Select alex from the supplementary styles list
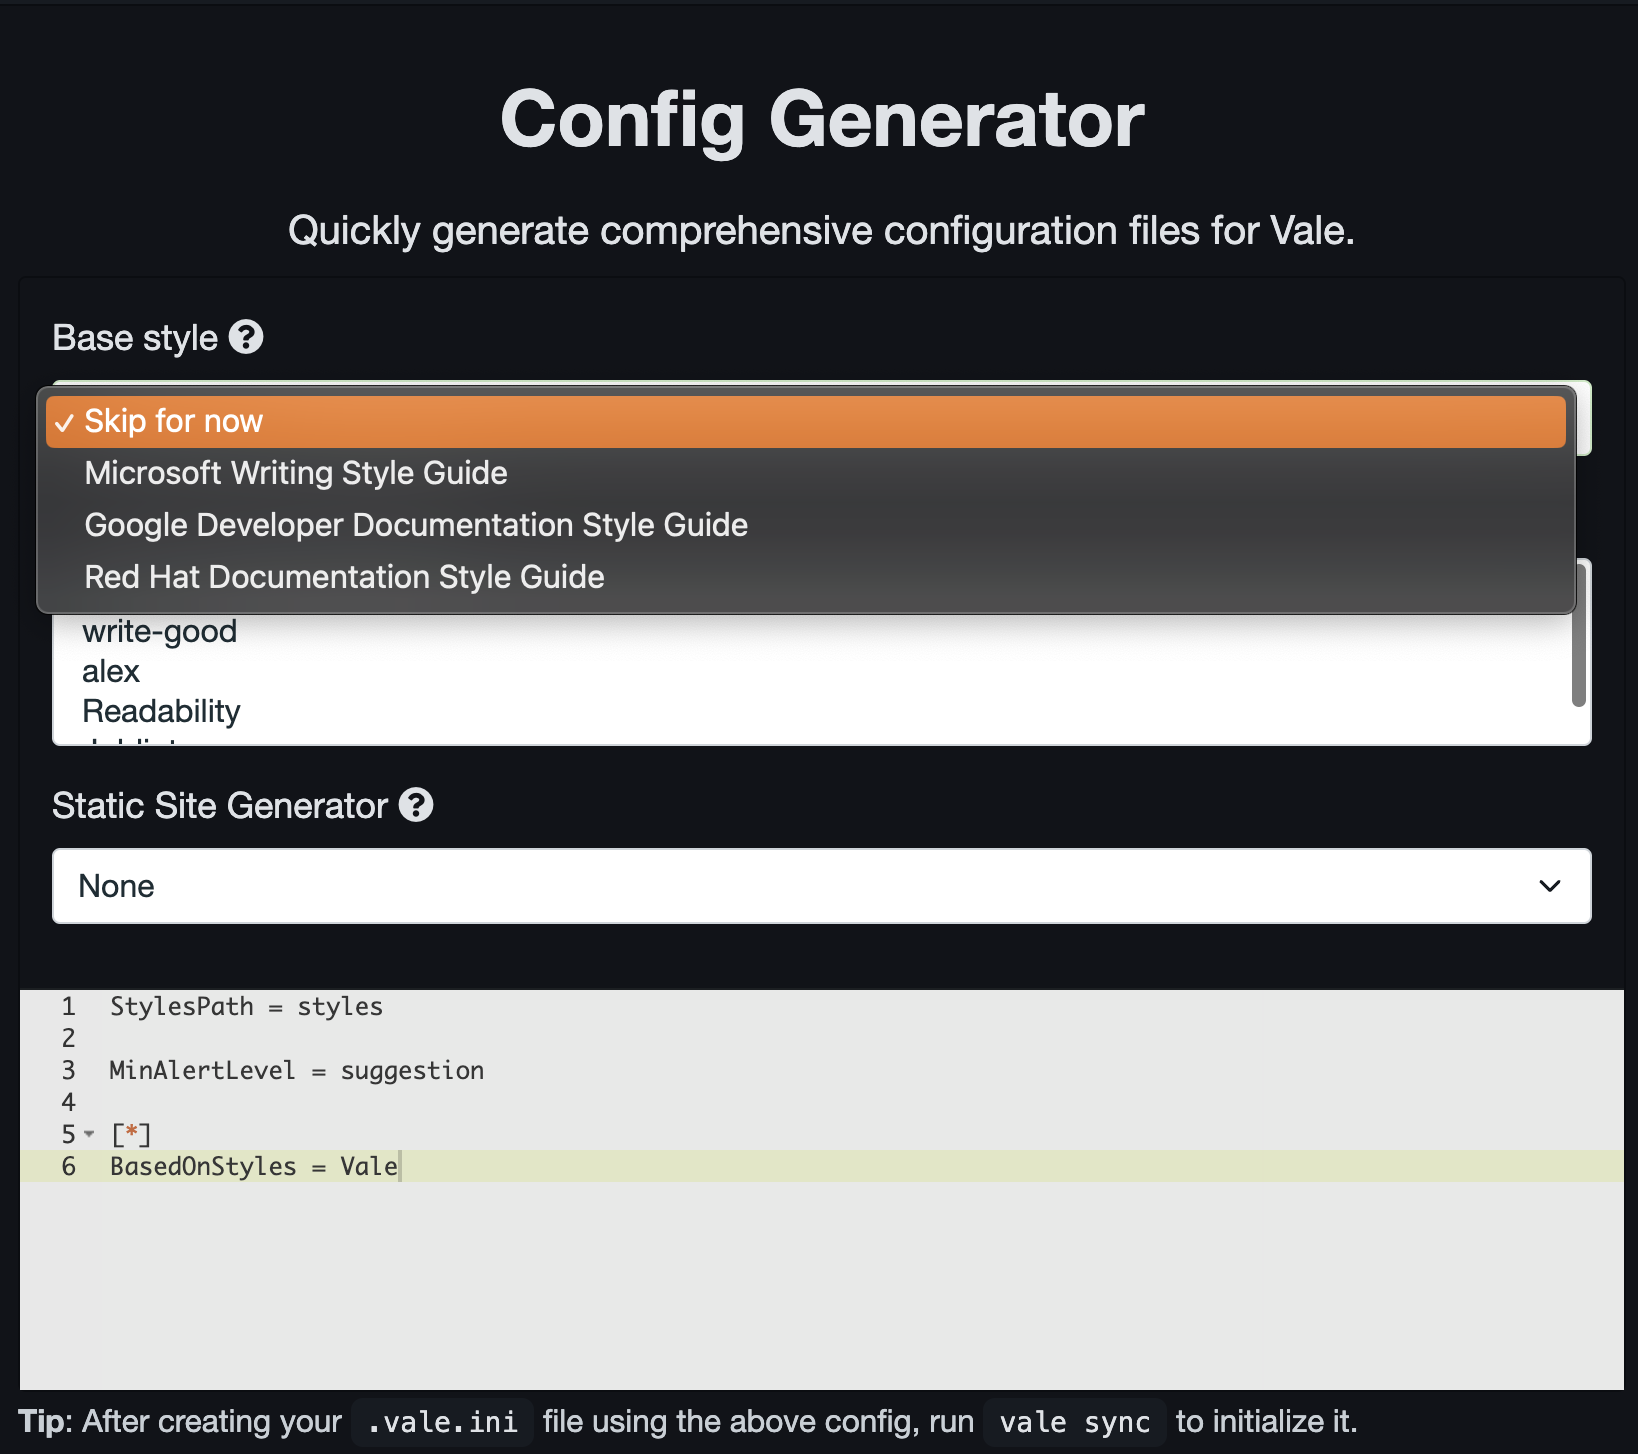This screenshot has width=1638, height=1454. click(x=111, y=671)
